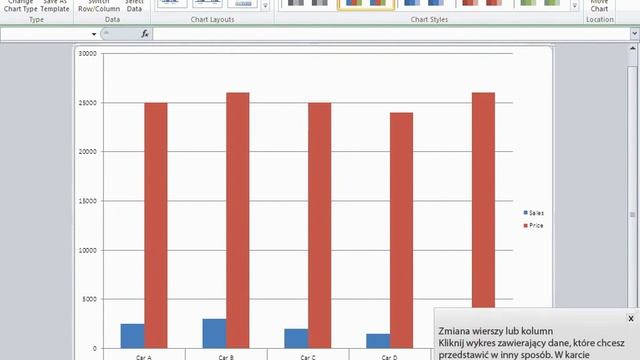640x360 pixels.
Task: Choose third chart layout thumbnail
Action: pos(243,4)
